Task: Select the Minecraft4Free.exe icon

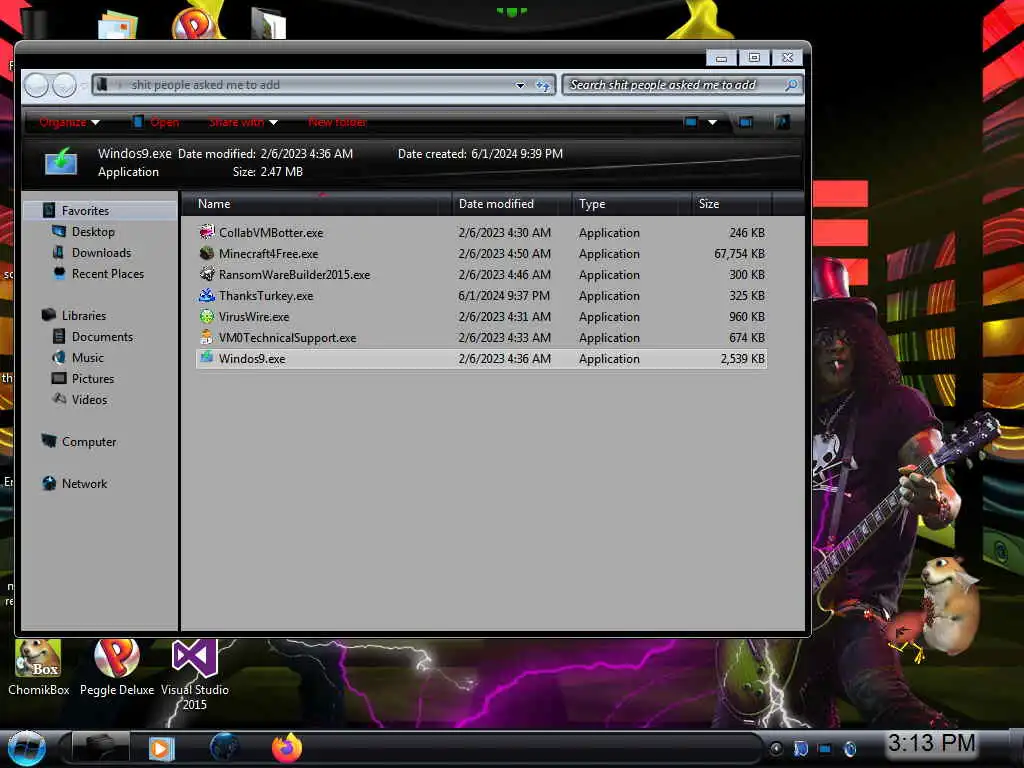Action: coord(207,253)
